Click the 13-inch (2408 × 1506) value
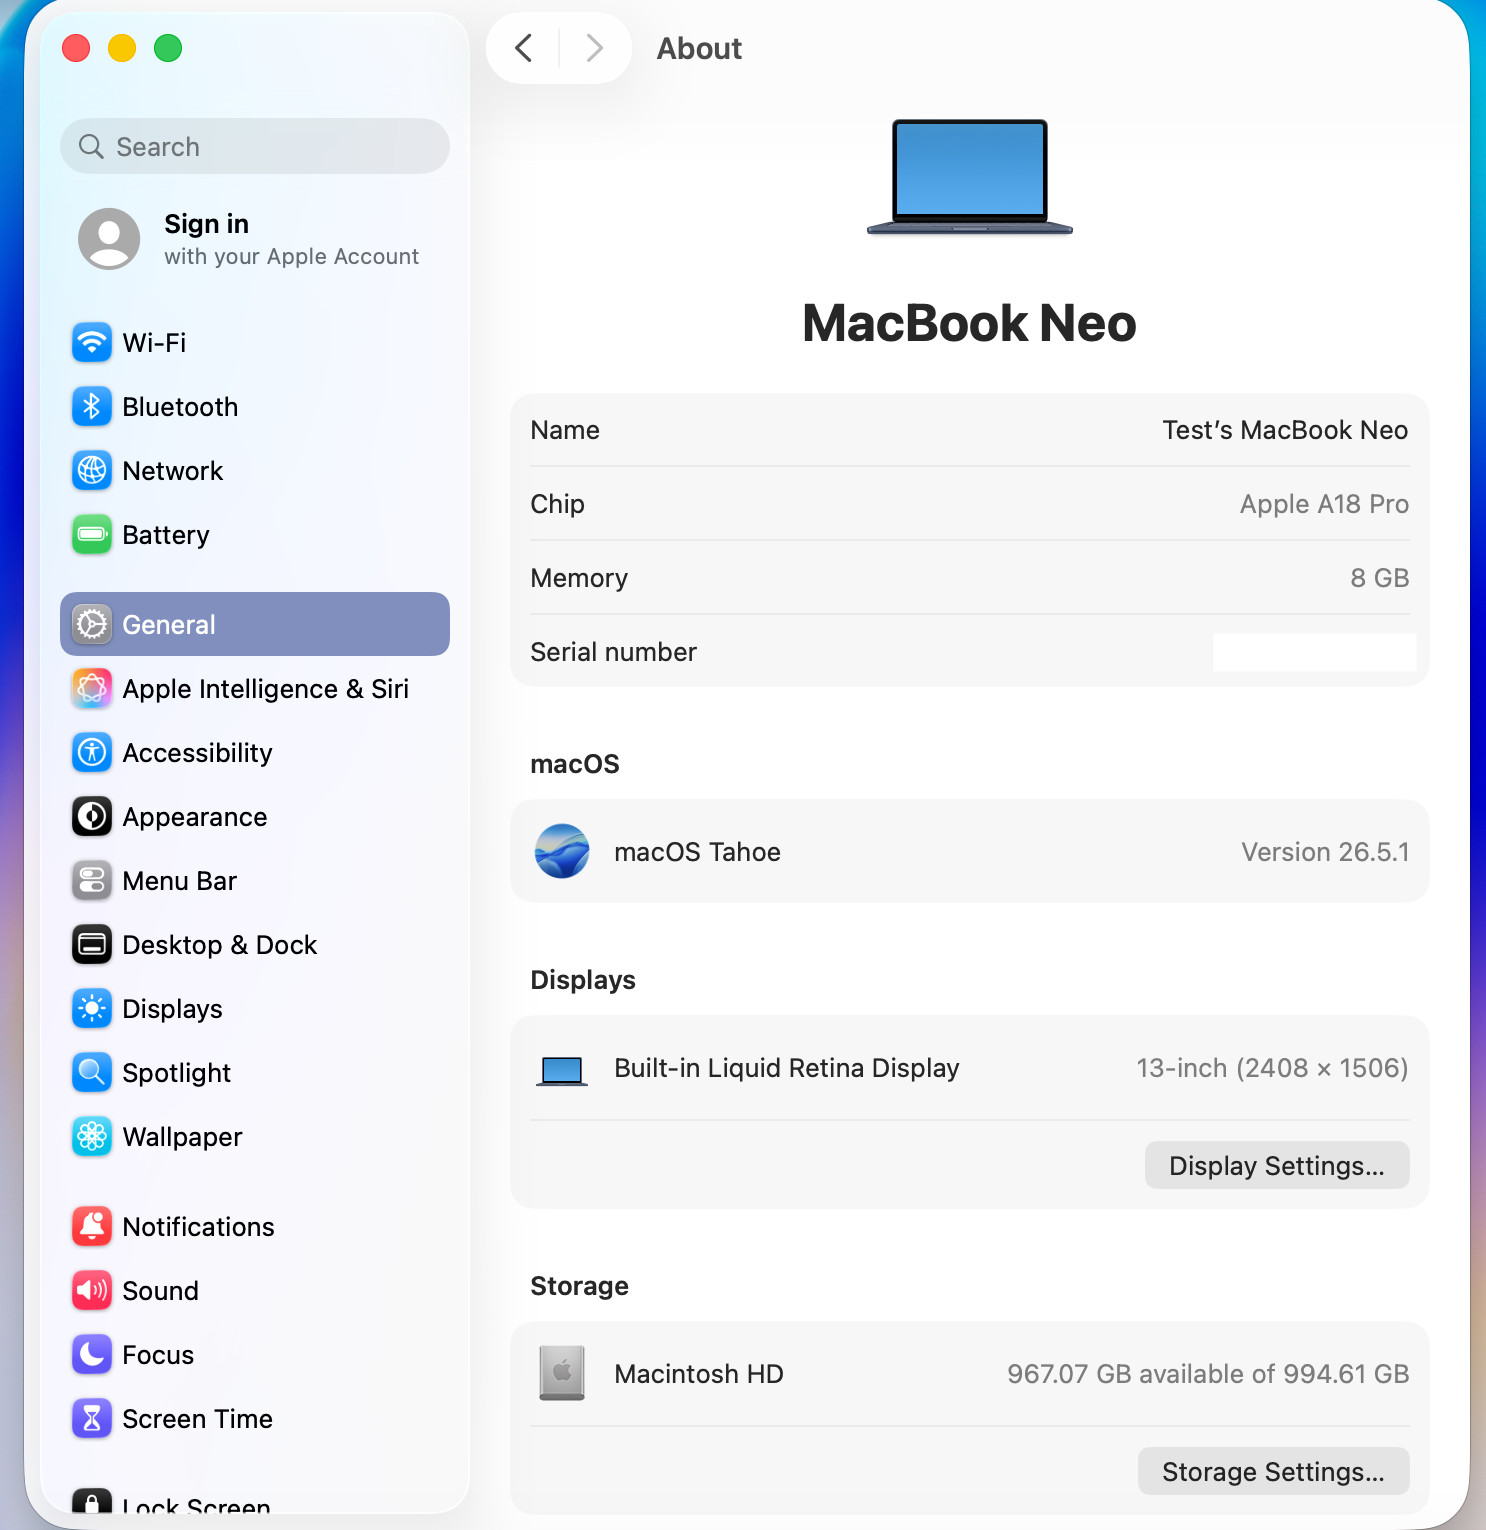The height and width of the screenshot is (1530, 1486). point(1272,1068)
